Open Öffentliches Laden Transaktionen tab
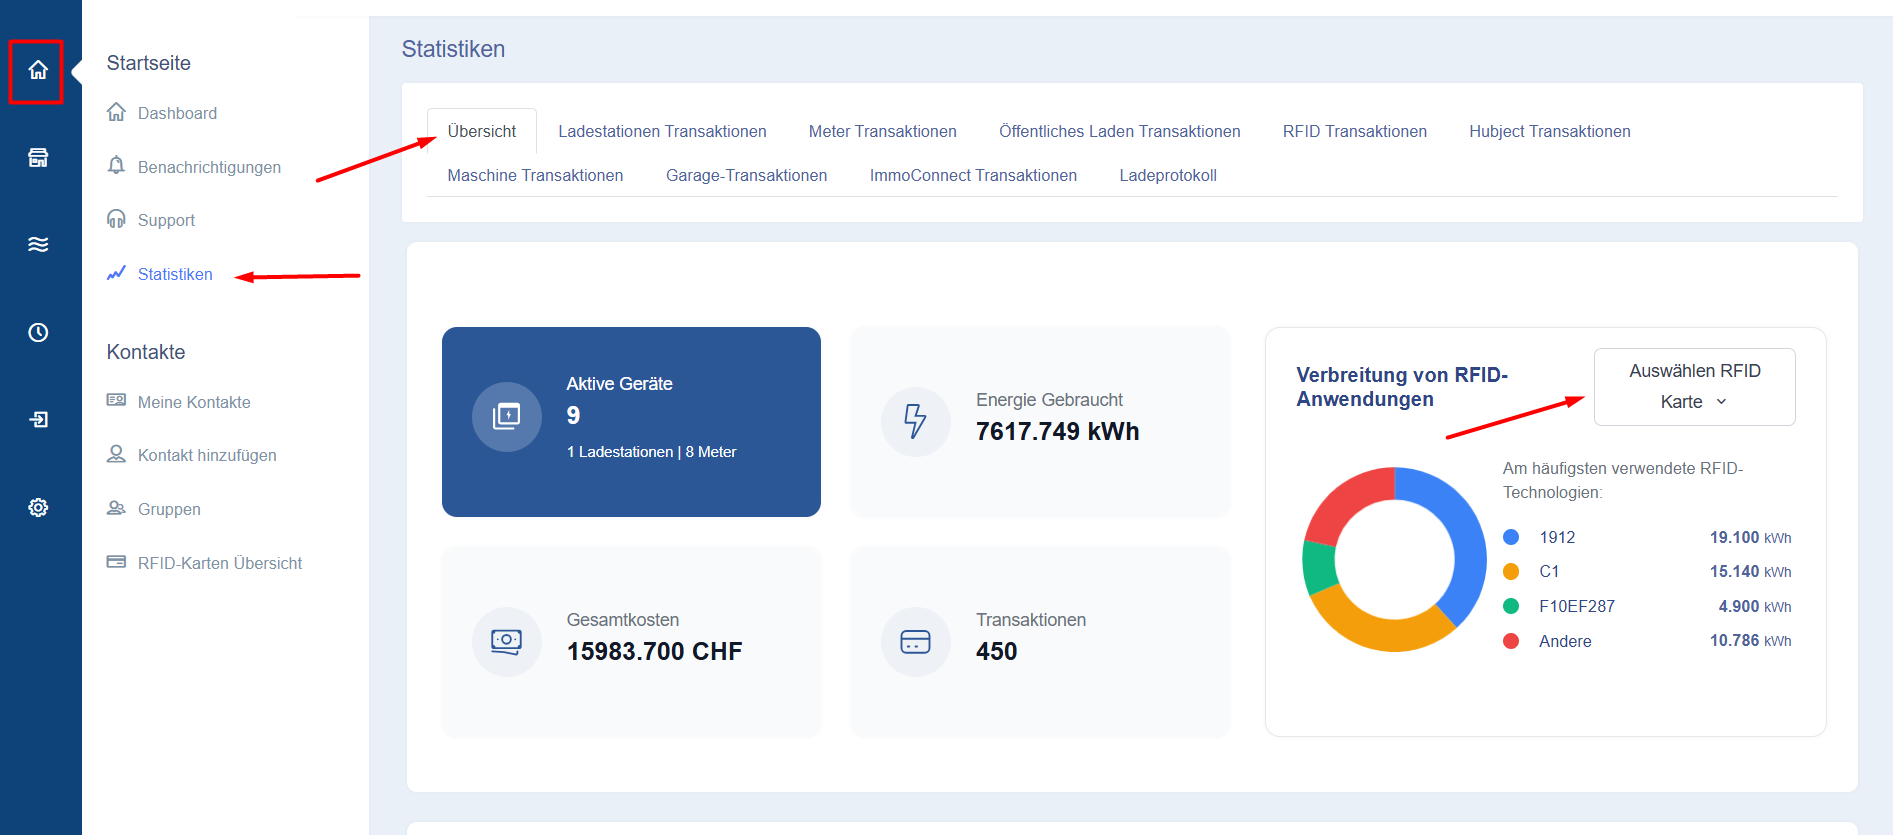Screen dimensions: 1893x835 pyautogui.click(x=1120, y=131)
